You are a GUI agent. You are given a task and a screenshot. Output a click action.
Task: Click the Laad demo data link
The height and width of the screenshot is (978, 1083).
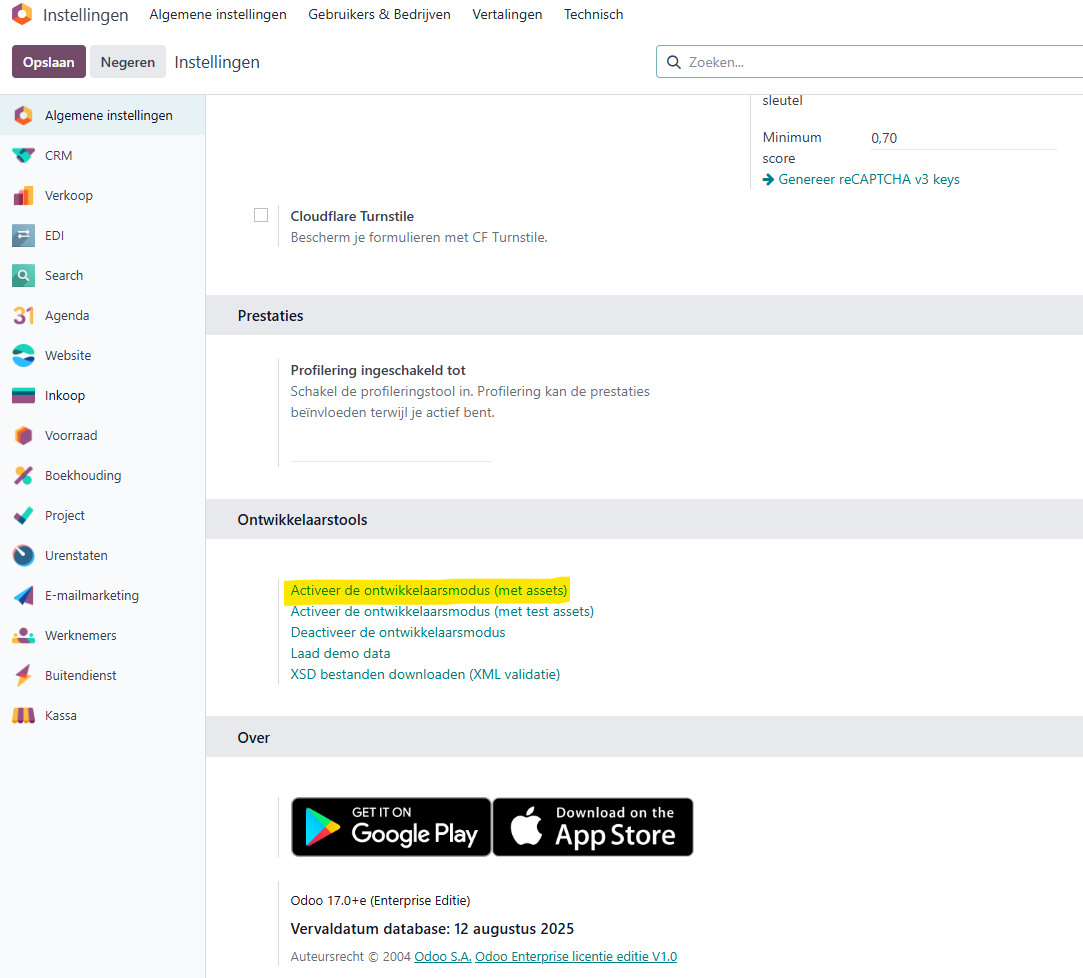[341, 653]
